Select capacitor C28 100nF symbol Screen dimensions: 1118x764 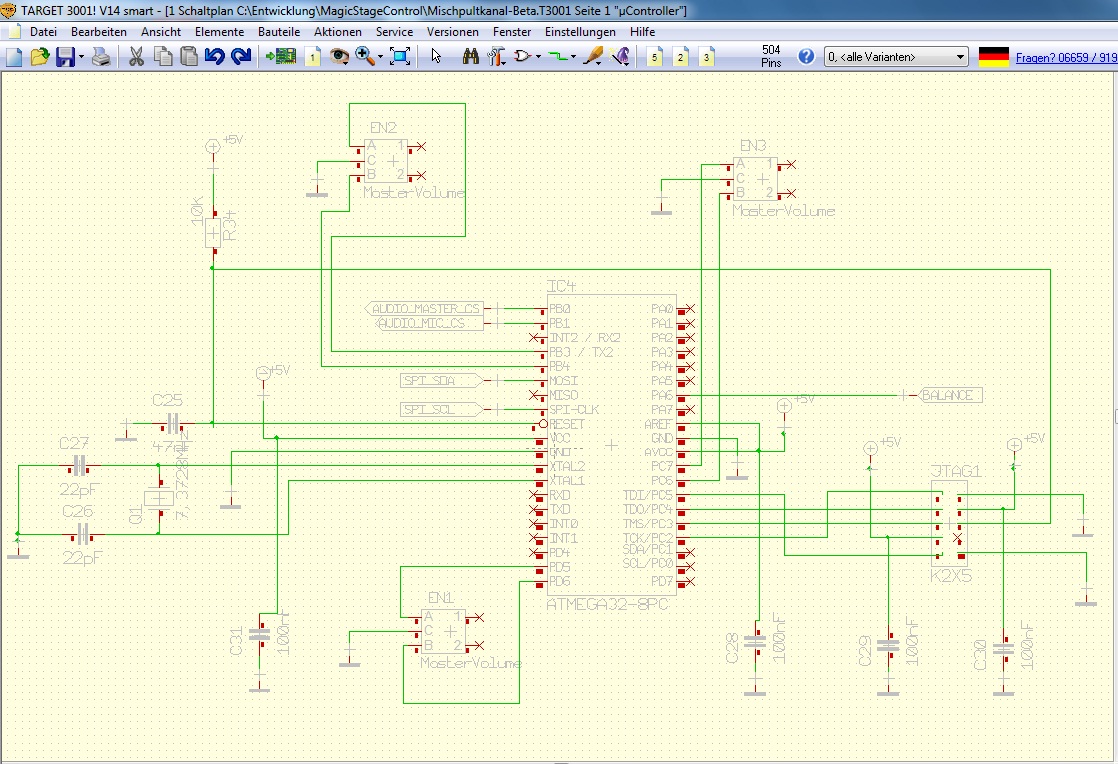click(x=754, y=642)
